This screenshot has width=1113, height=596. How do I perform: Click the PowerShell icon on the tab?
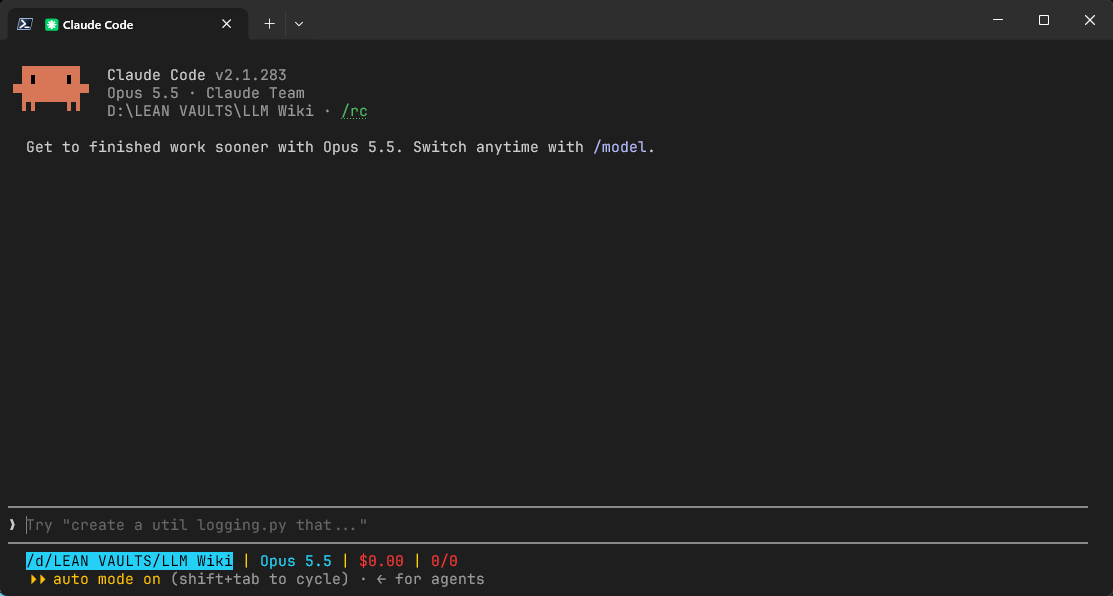click(25, 24)
